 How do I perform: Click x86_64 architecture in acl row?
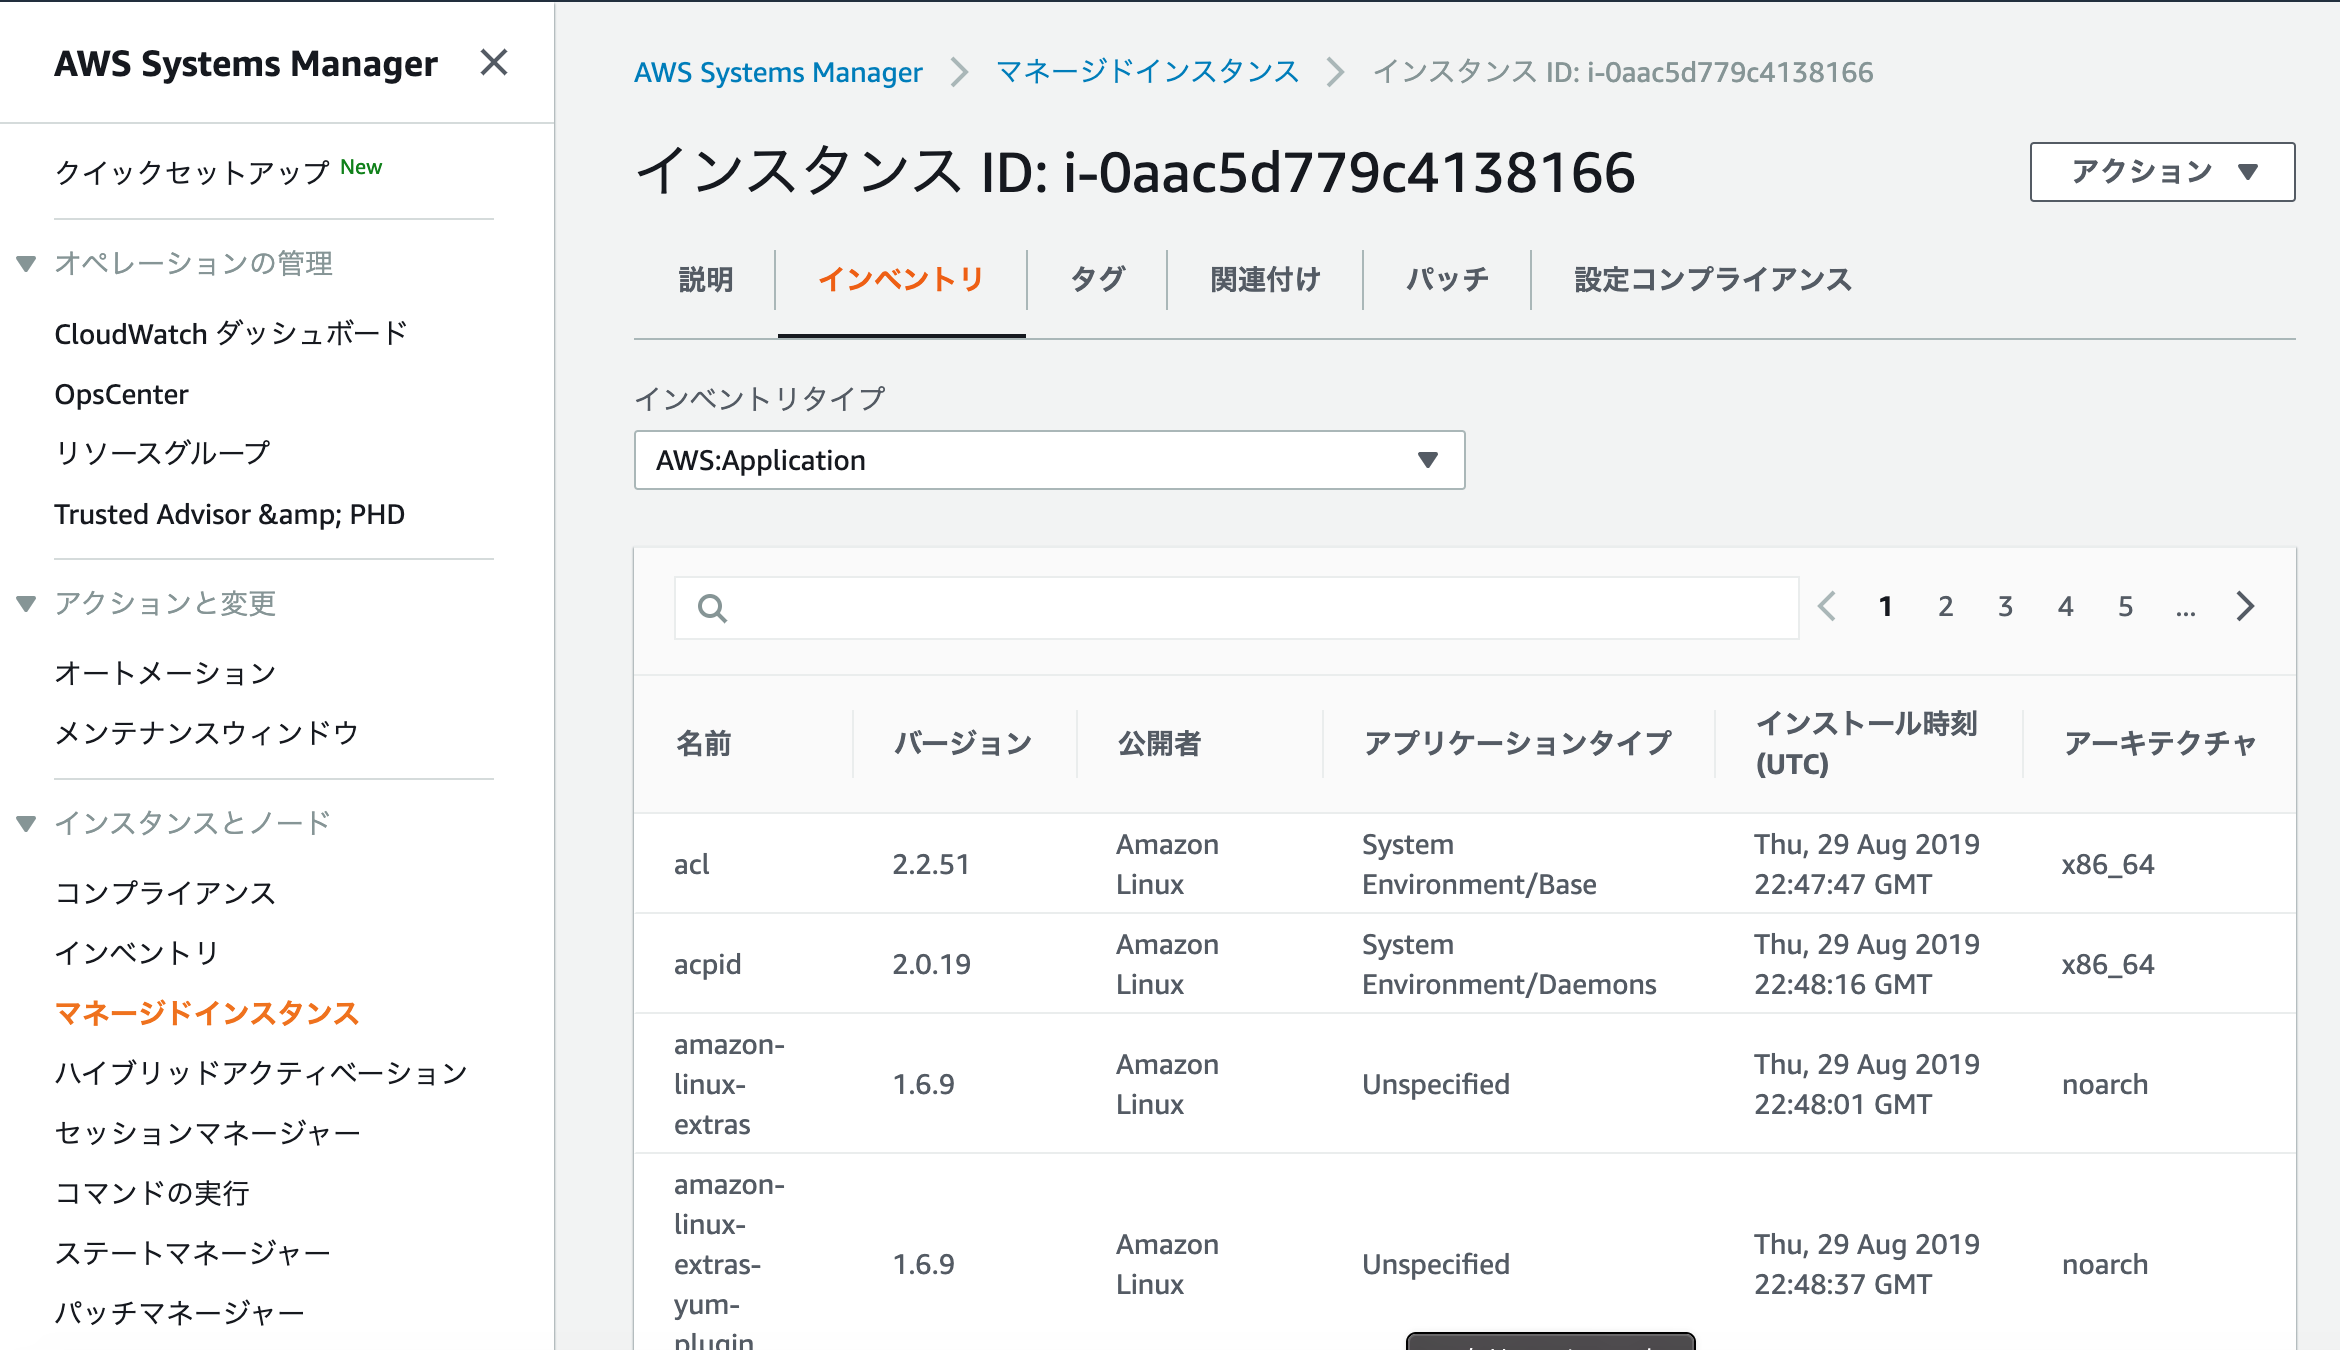click(2108, 864)
